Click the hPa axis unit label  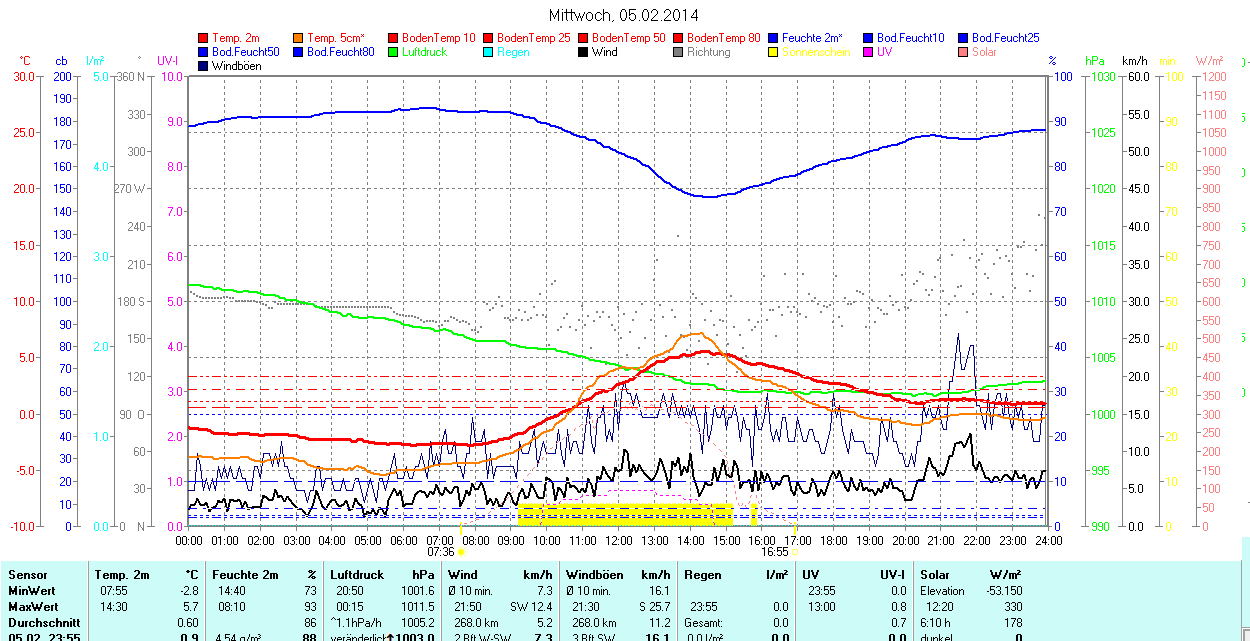(x=1095, y=61)
